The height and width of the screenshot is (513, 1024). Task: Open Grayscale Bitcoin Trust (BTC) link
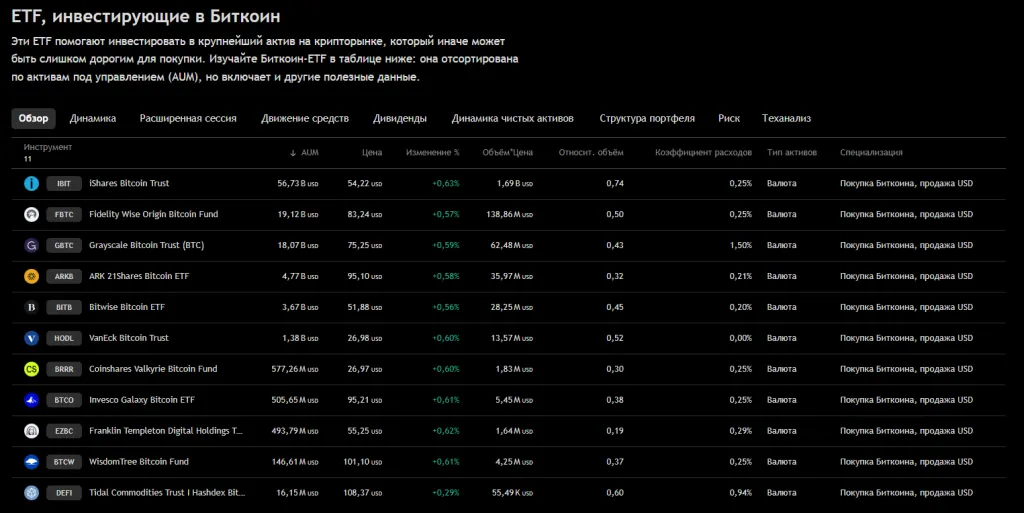click(146, 245)
